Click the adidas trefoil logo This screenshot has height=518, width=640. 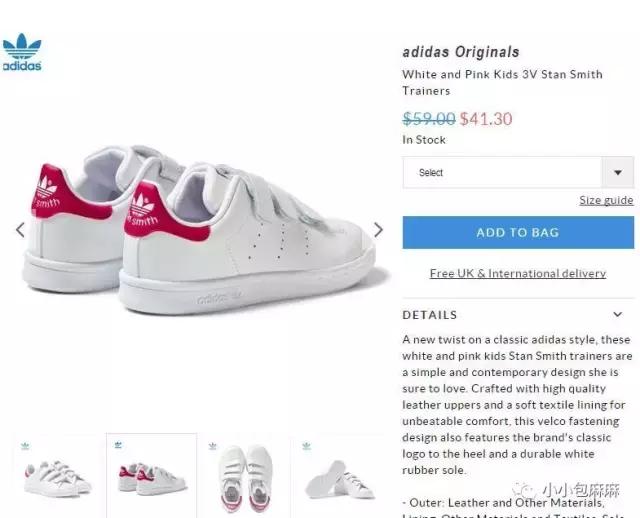[x=22, y=52]
